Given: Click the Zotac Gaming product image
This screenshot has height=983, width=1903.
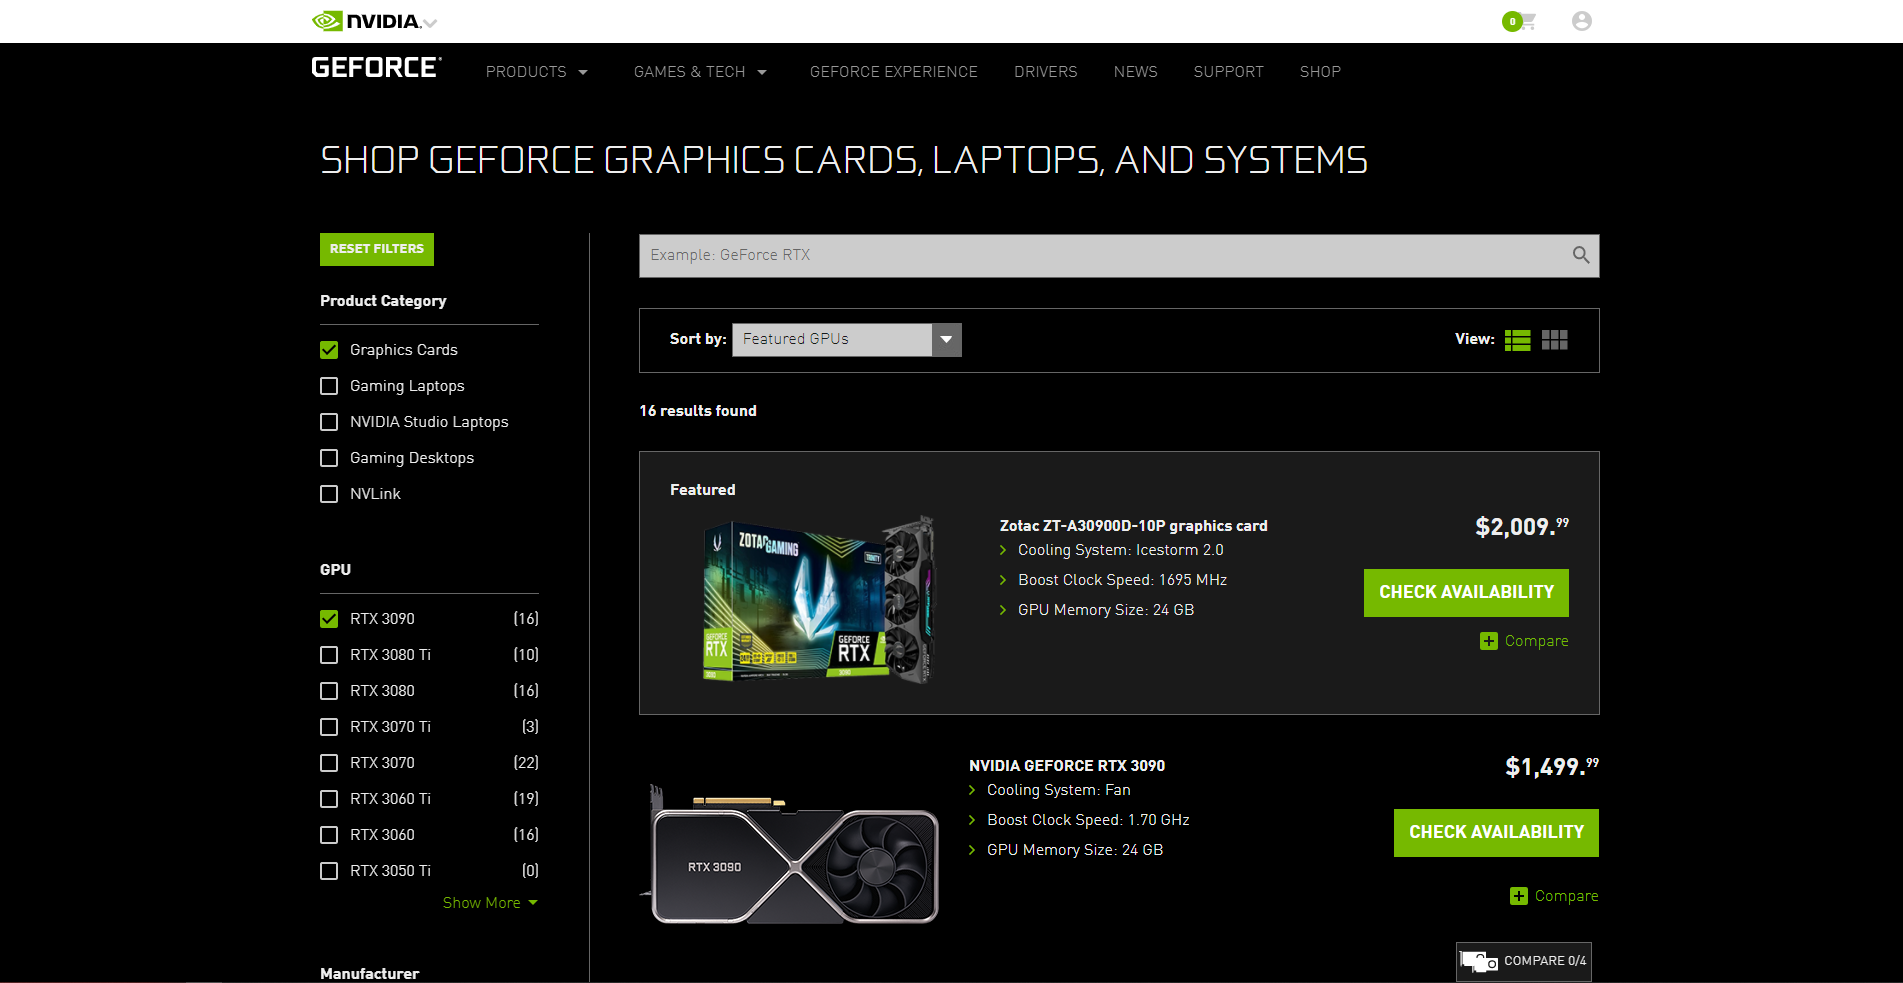Looking at the screenshot, I should (818, 600).
